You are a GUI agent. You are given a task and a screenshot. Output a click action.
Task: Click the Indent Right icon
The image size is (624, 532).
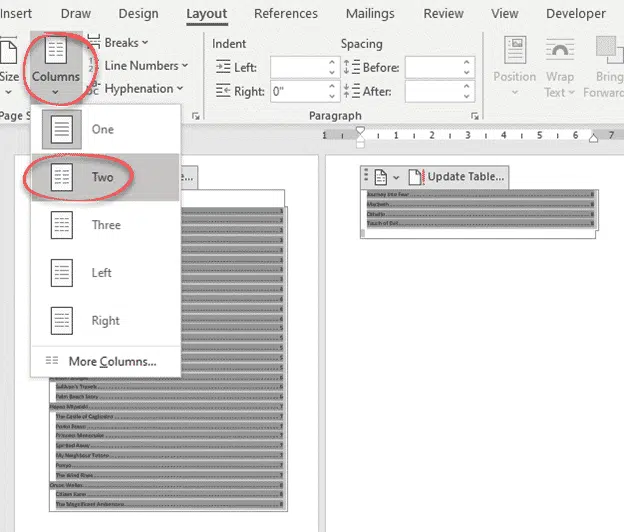tap(223, 91)
